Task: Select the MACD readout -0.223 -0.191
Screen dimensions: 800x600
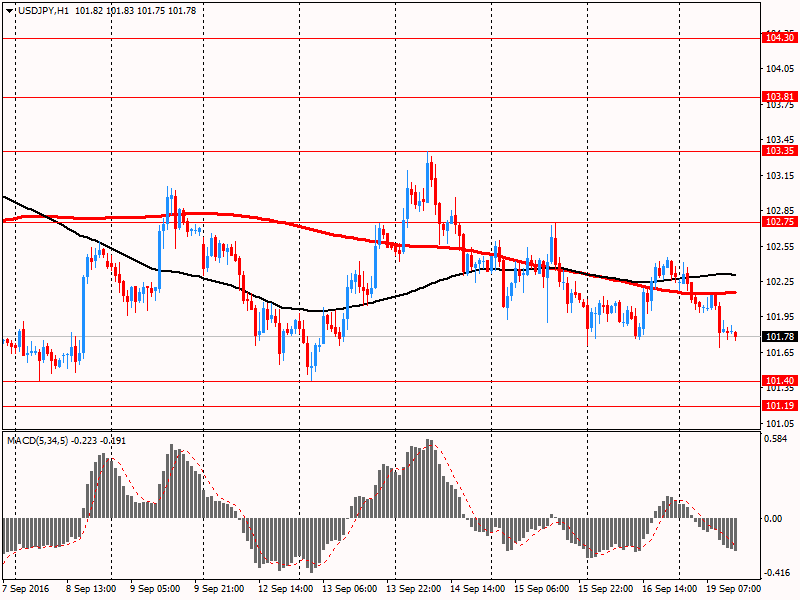Action: [x=98, y=440]
